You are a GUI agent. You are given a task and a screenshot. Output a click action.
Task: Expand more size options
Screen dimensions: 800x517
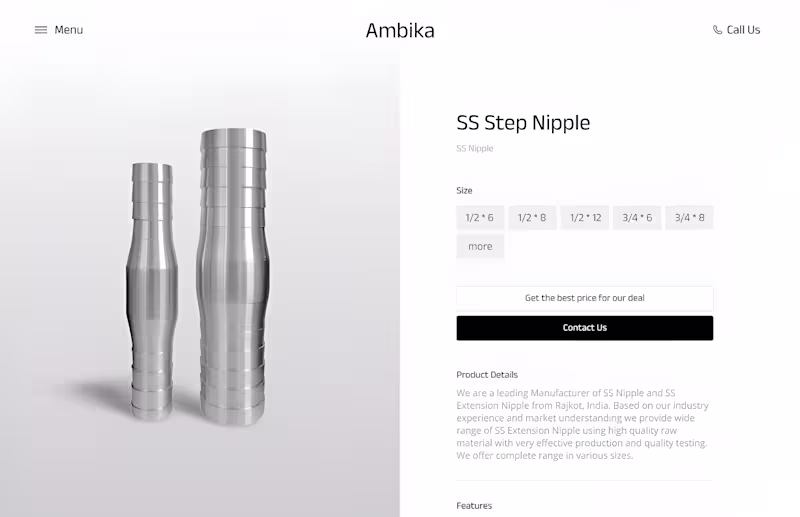(x=480, y=247)
